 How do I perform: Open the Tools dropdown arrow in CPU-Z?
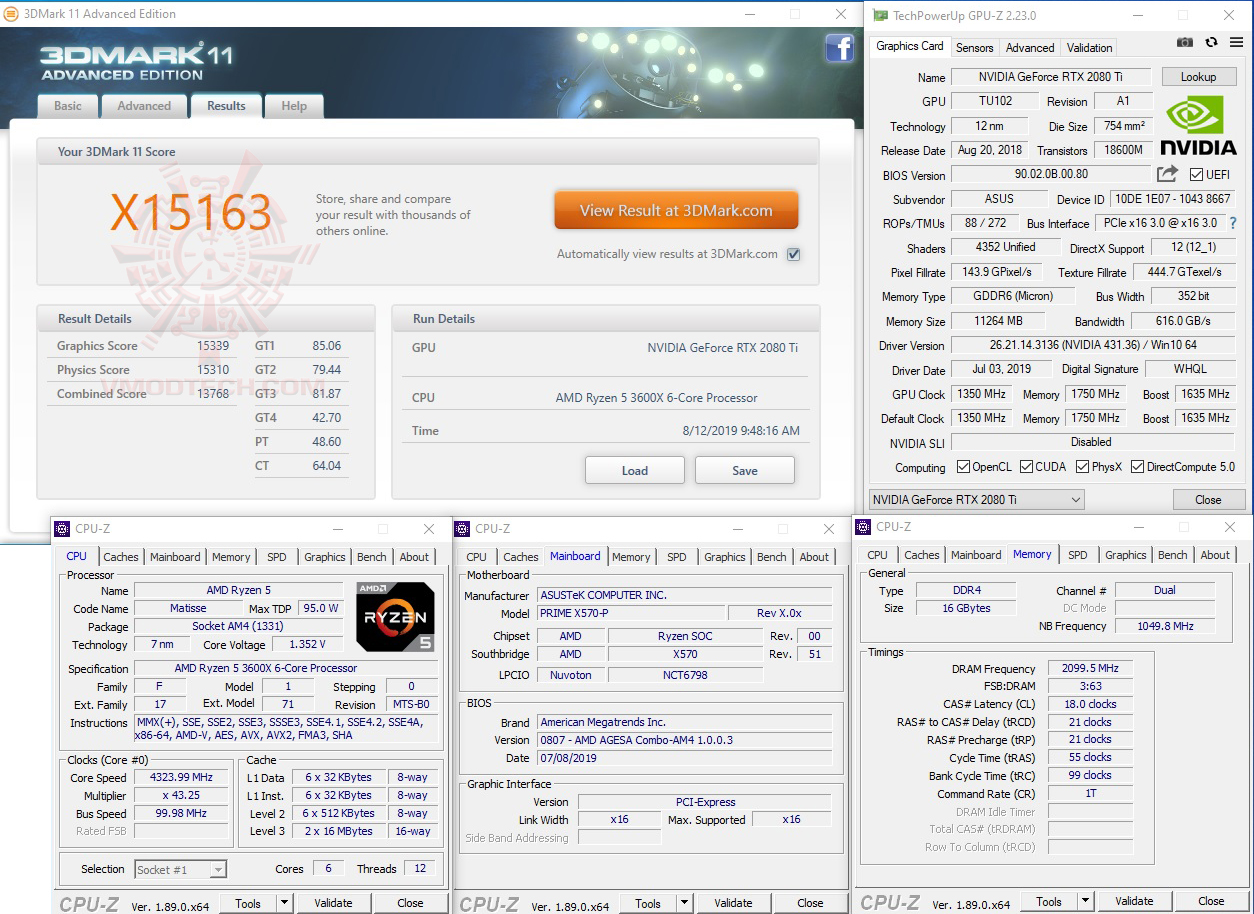click(286, 902)
